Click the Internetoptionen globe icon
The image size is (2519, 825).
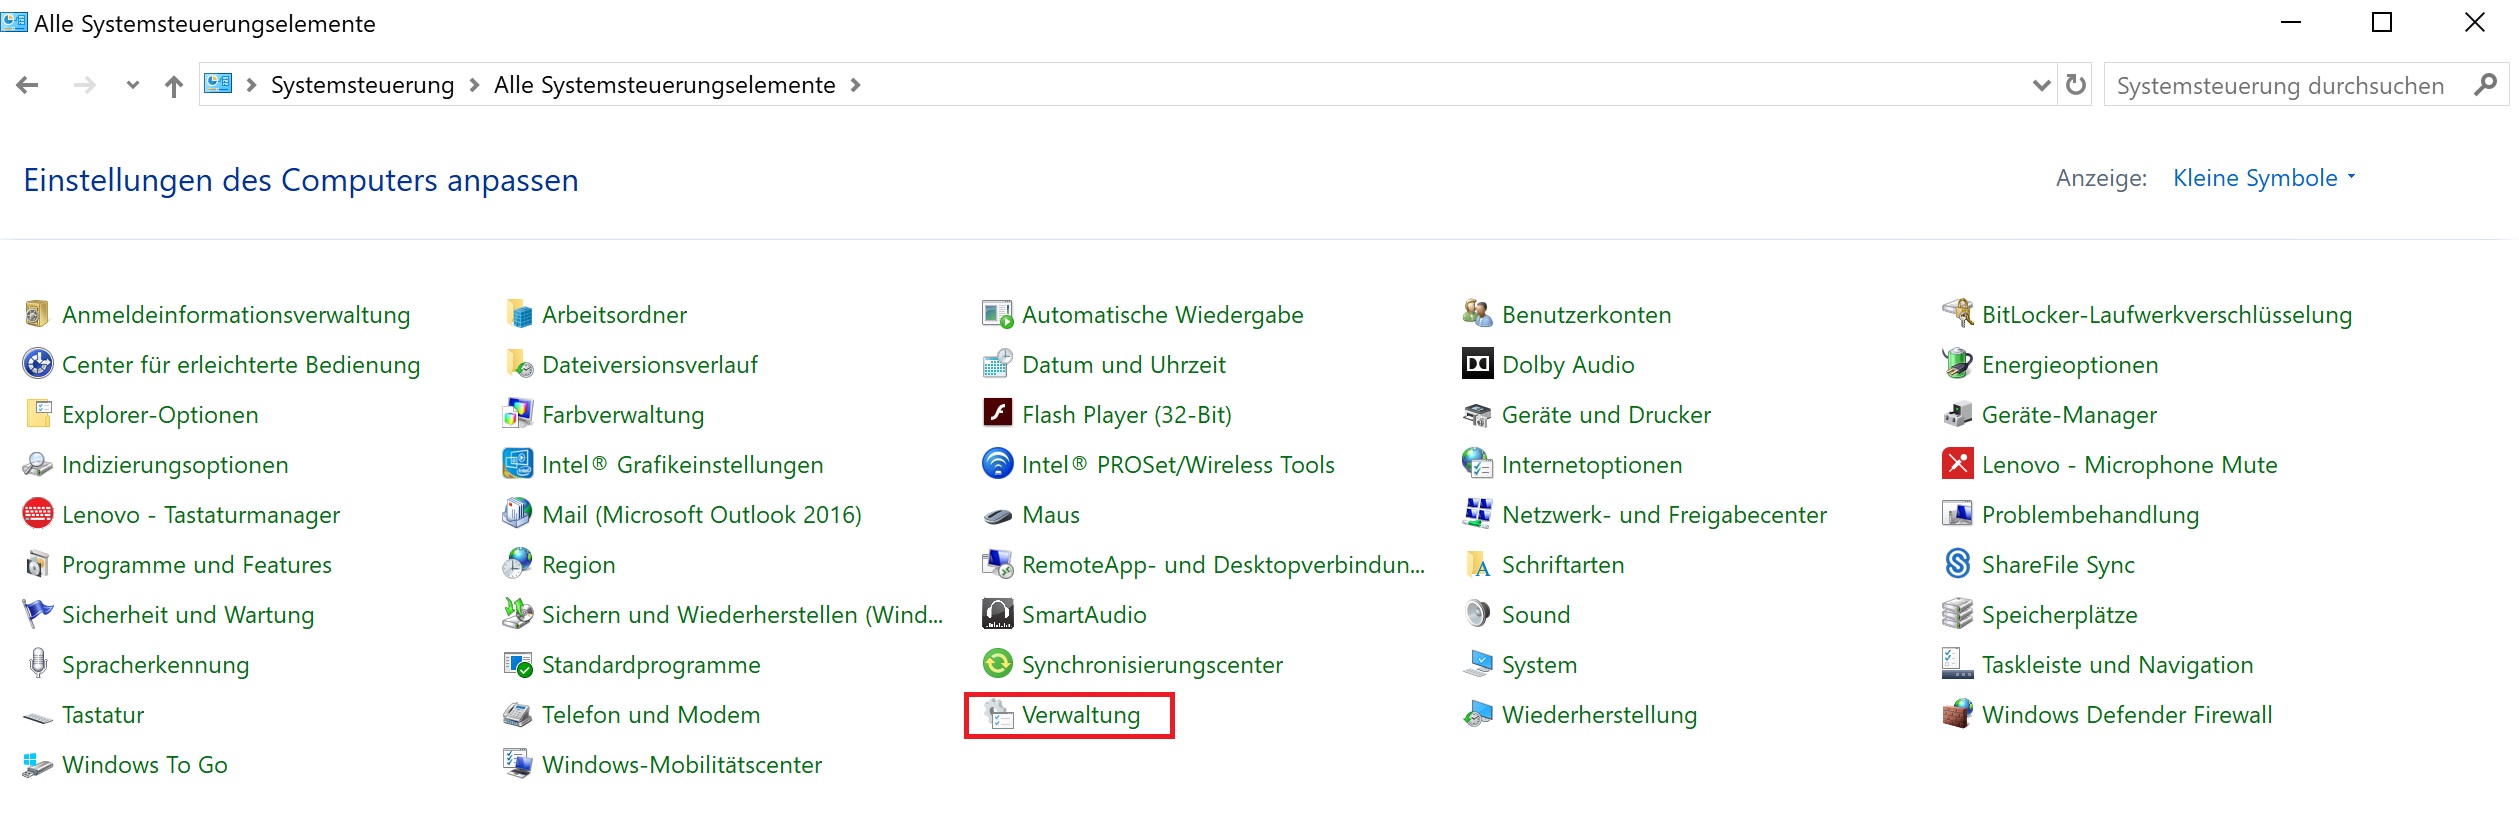pyautogui.click(x=1478, y=464)
